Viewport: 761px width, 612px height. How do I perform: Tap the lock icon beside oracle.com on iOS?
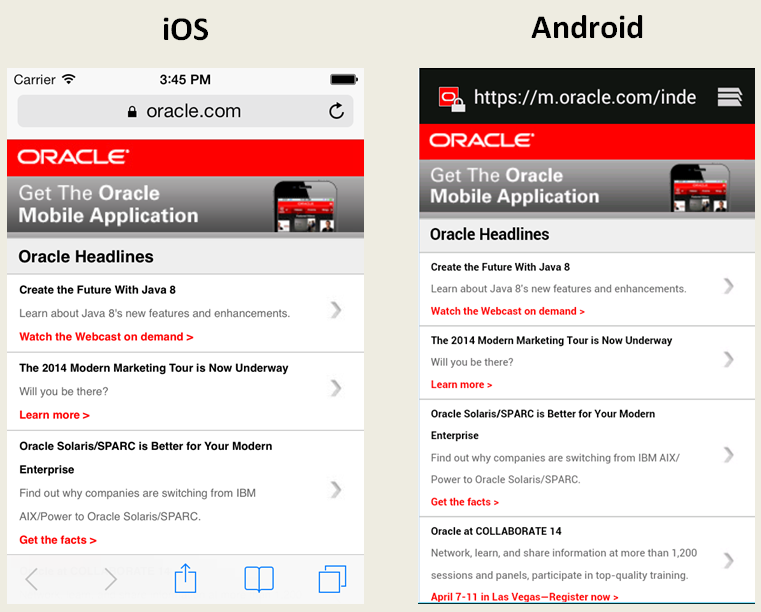coord(132,112)
